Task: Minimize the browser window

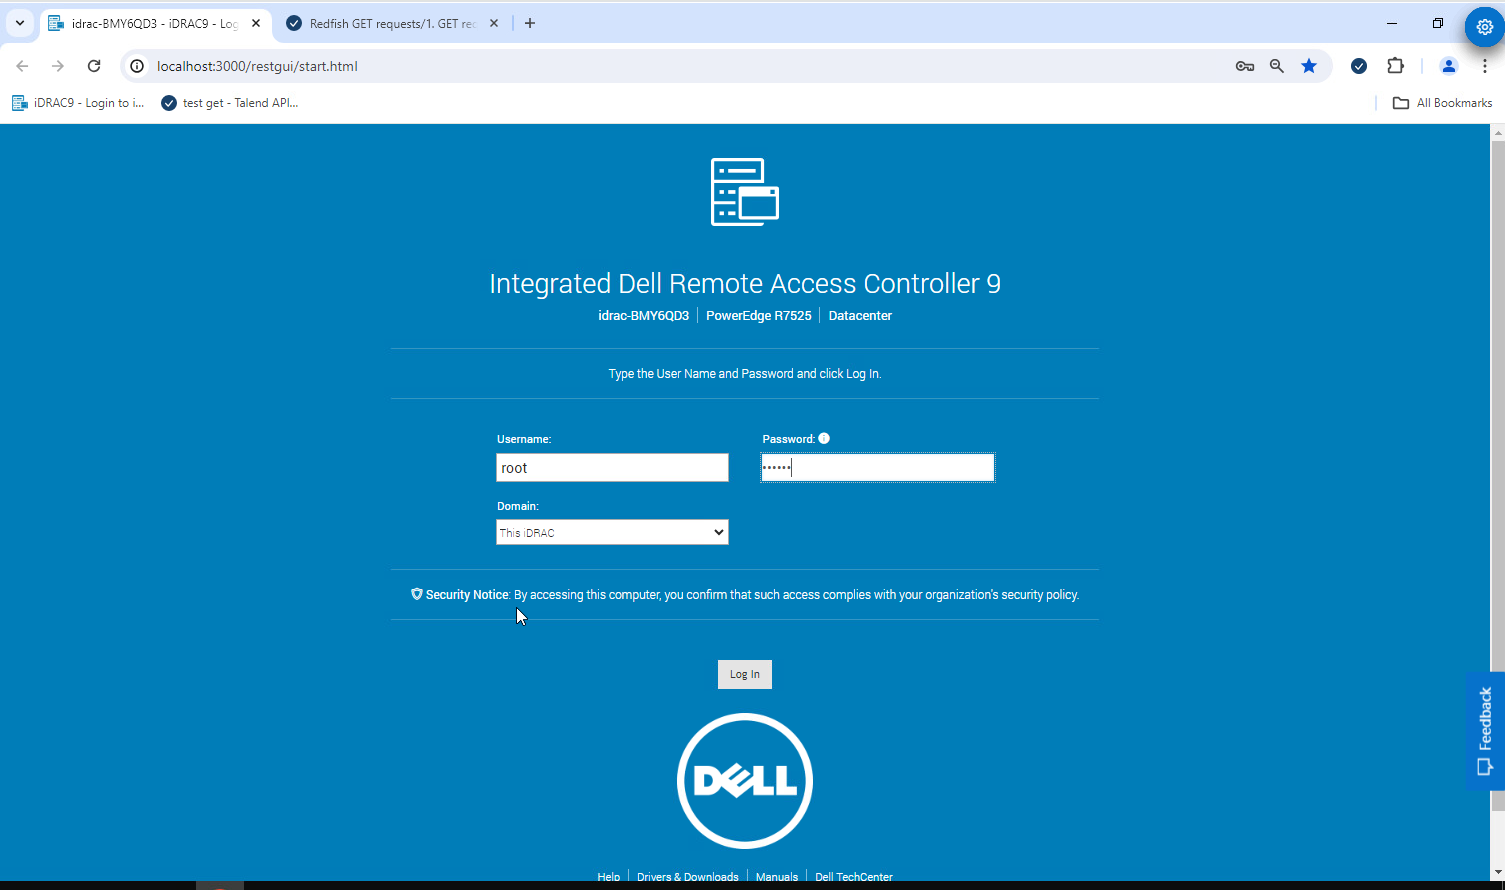Action: 1391,23
